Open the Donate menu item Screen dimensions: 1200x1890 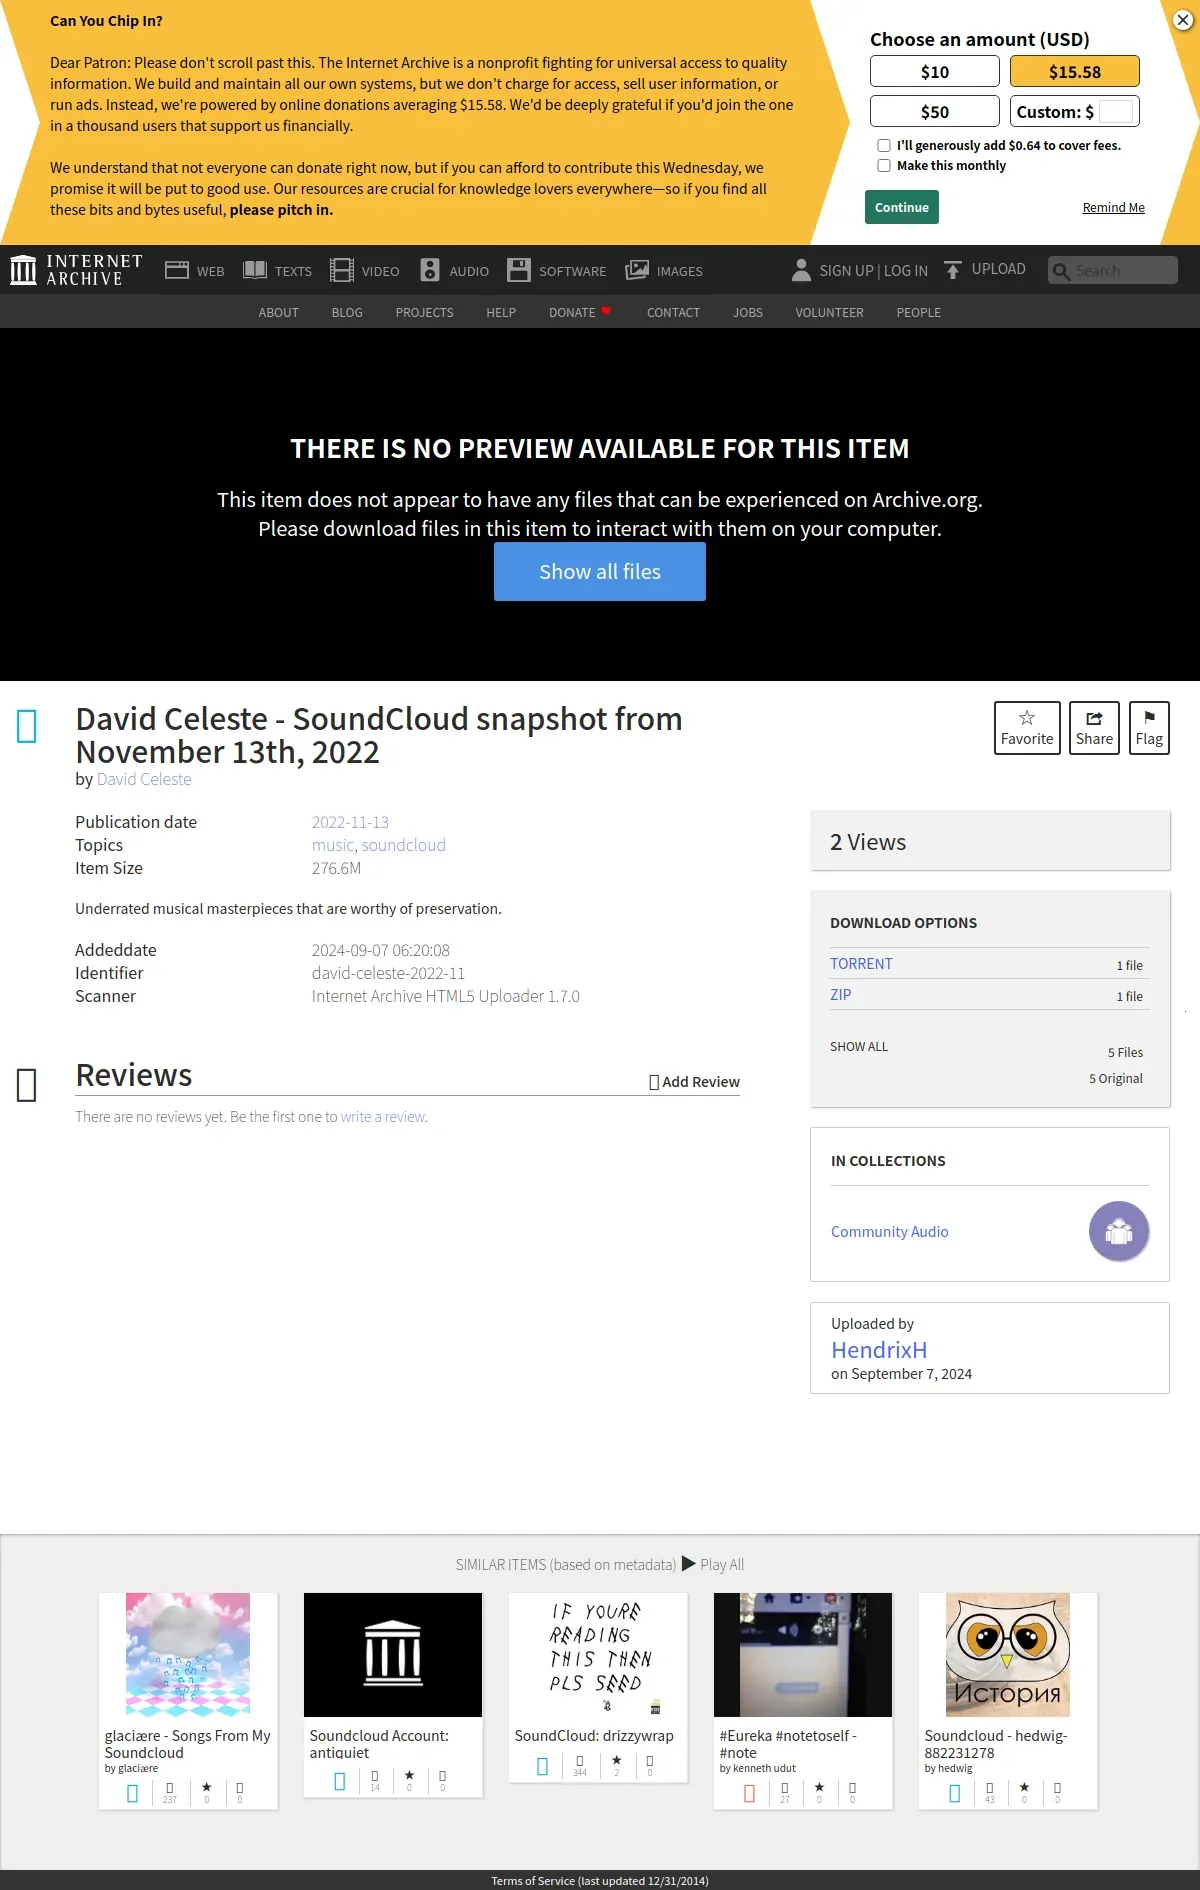[x=579, y=312]
